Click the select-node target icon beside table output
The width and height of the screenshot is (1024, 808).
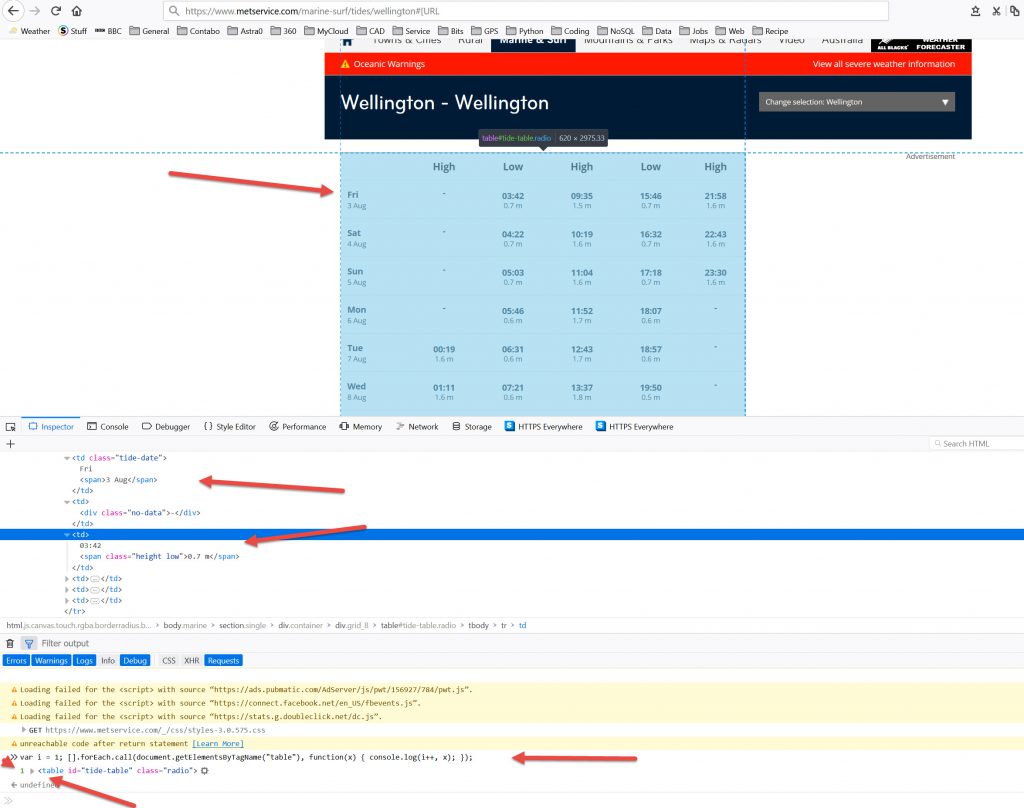point(204,771)
